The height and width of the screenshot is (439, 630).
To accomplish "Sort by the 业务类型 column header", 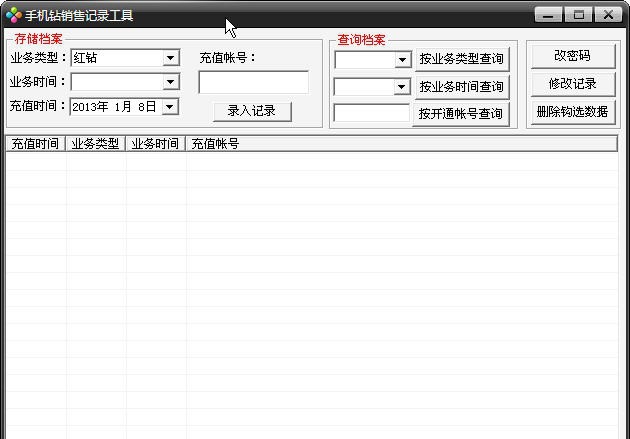I will pyautogui.click(x=96, y=144).
